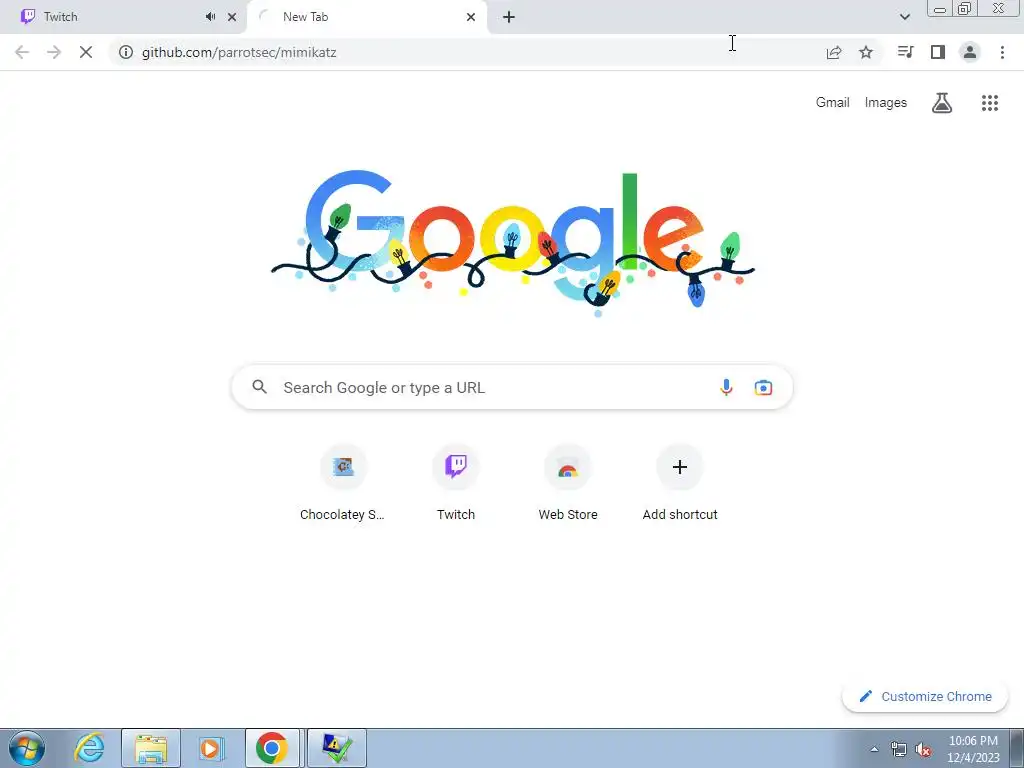Click Customize Chrome button
Screen dimensions: 1024x768
[925, 696]
